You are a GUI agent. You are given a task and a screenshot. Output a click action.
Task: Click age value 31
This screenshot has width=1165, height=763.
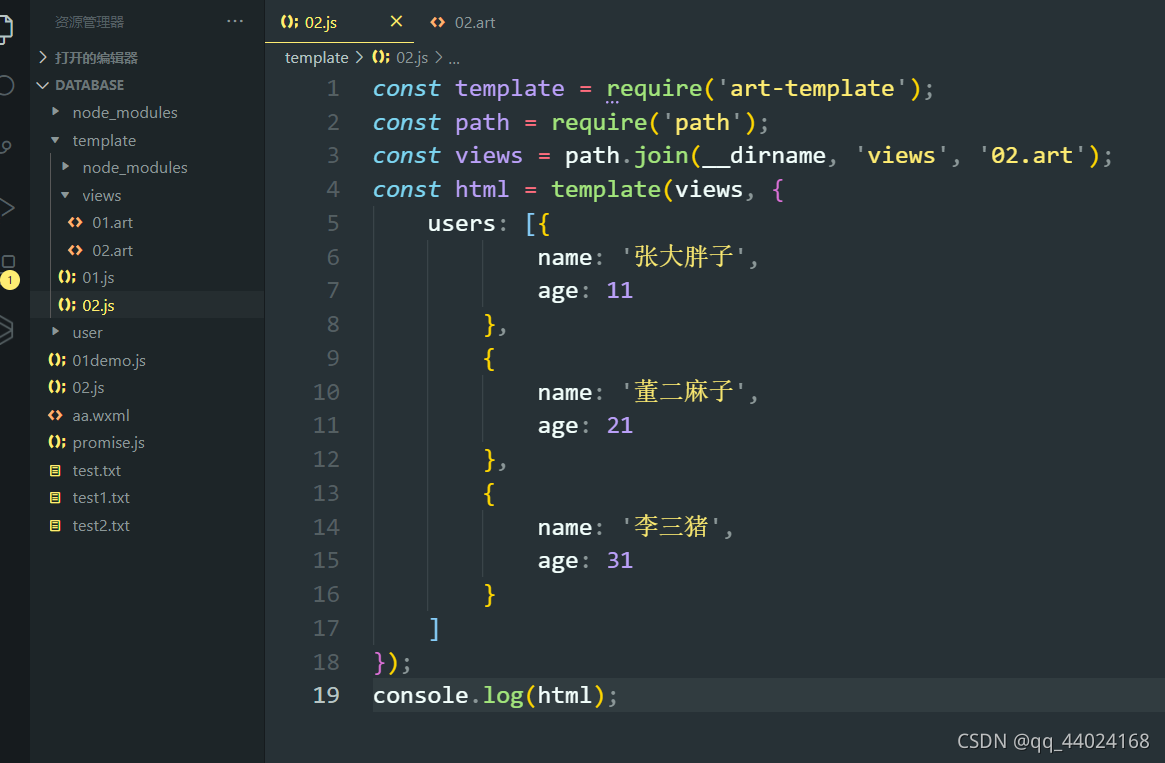pos(620,560)
